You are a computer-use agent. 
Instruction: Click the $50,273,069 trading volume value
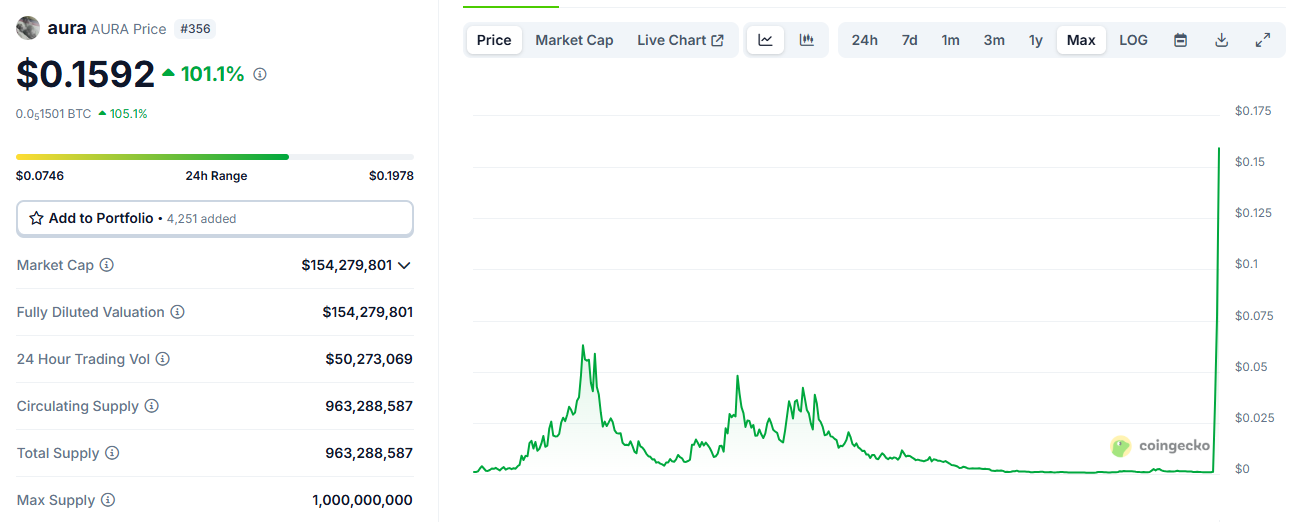tap(369, 359)
